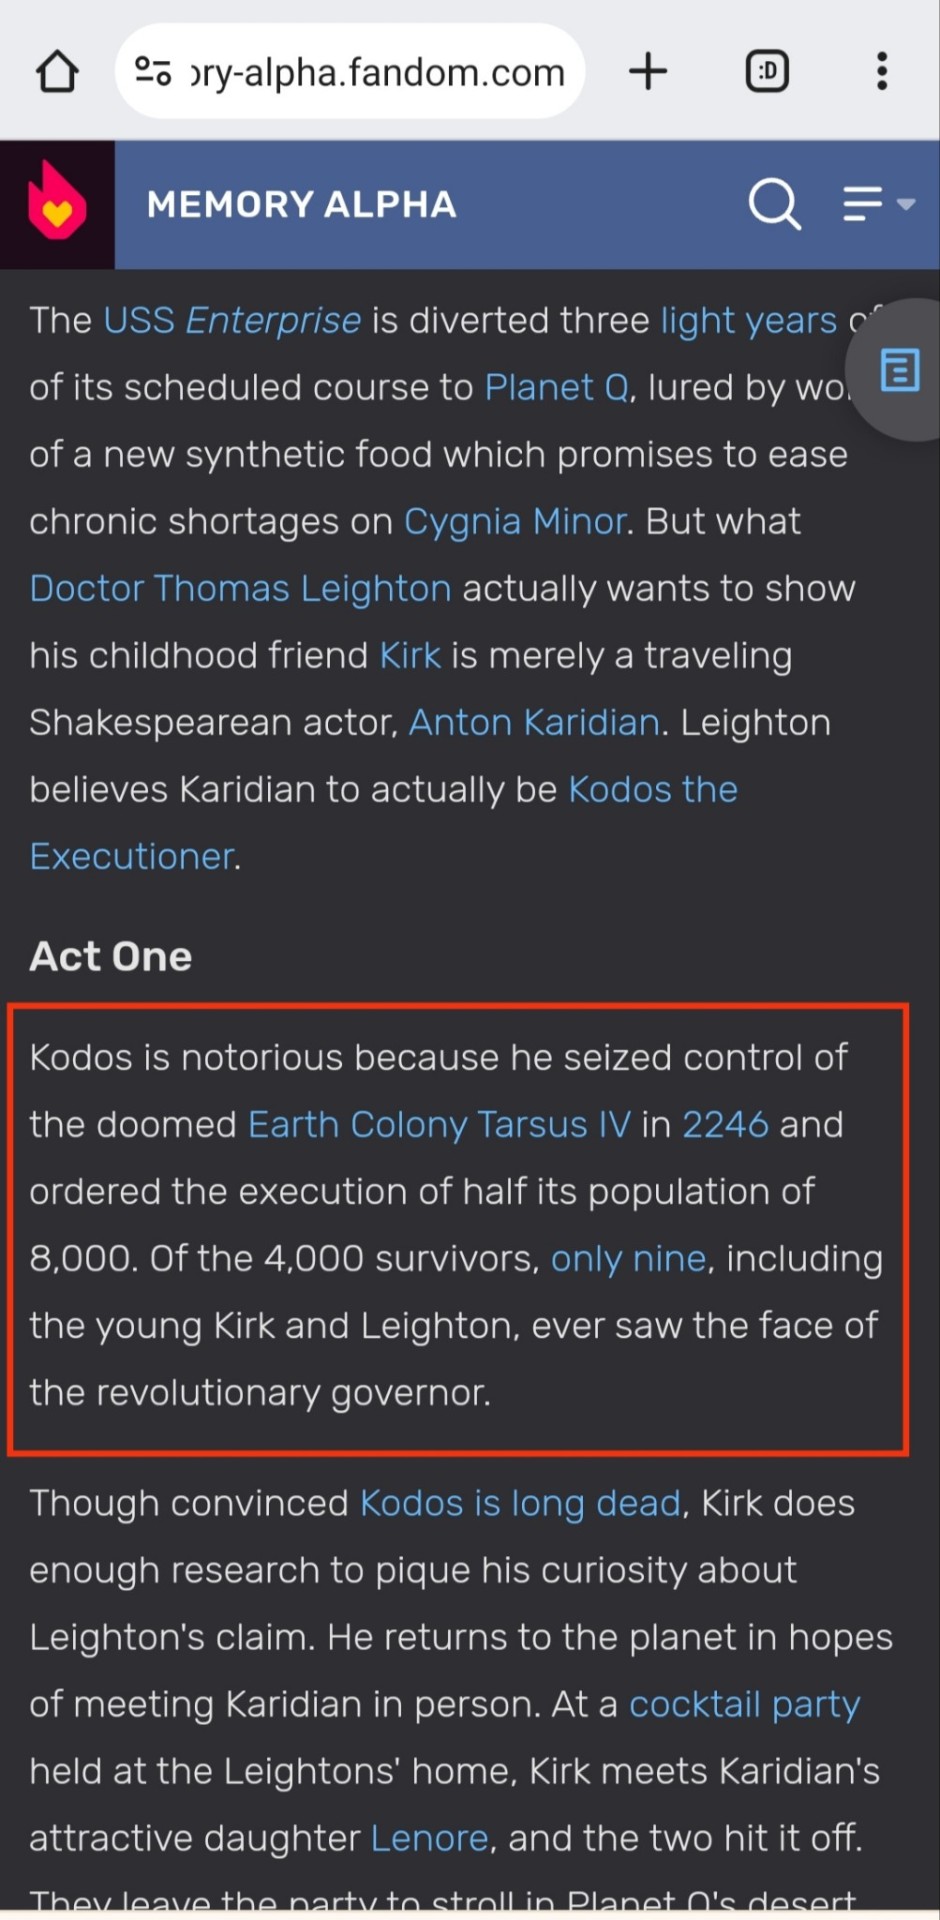Image resolution: width=940 pixels, height=1920 pixels.
Task: Open browser three-dot overflow menu
Action: coord(881,71)
